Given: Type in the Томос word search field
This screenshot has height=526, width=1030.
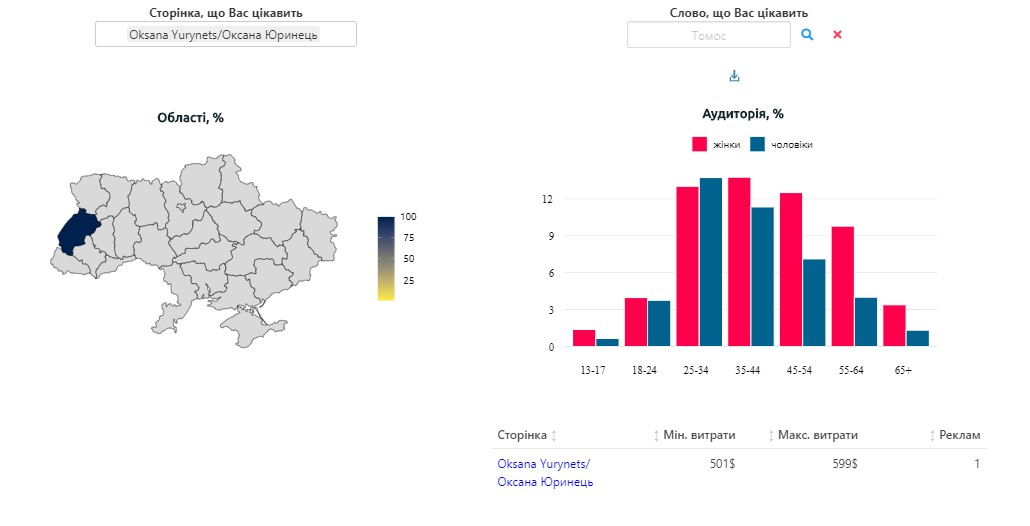Looking at the screenshot, I should tap(708, 35).
